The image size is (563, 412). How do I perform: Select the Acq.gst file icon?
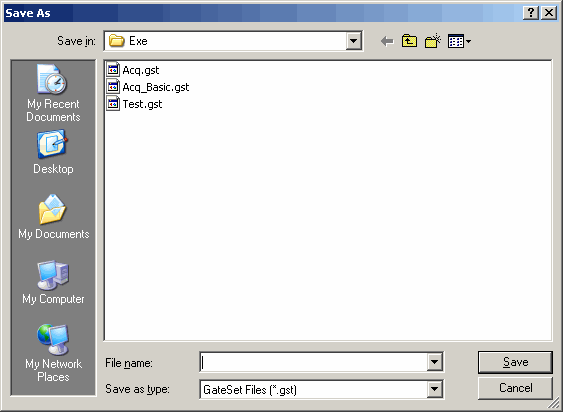point(113,69)
